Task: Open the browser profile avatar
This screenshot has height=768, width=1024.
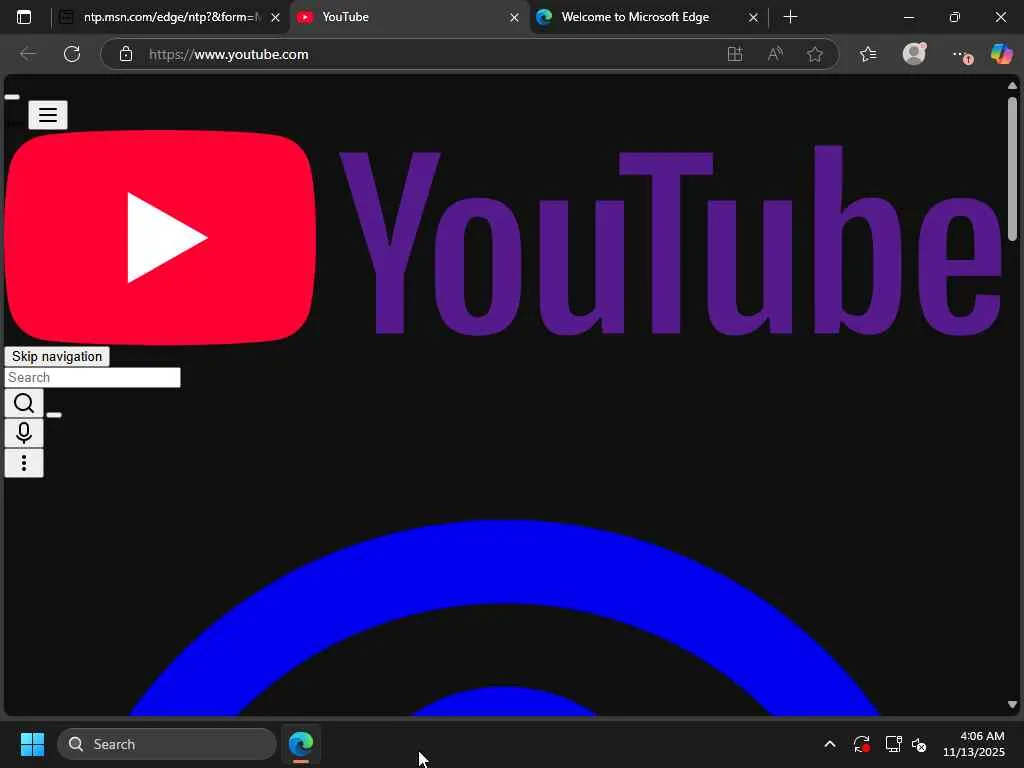Action: (x=914, y=54)
